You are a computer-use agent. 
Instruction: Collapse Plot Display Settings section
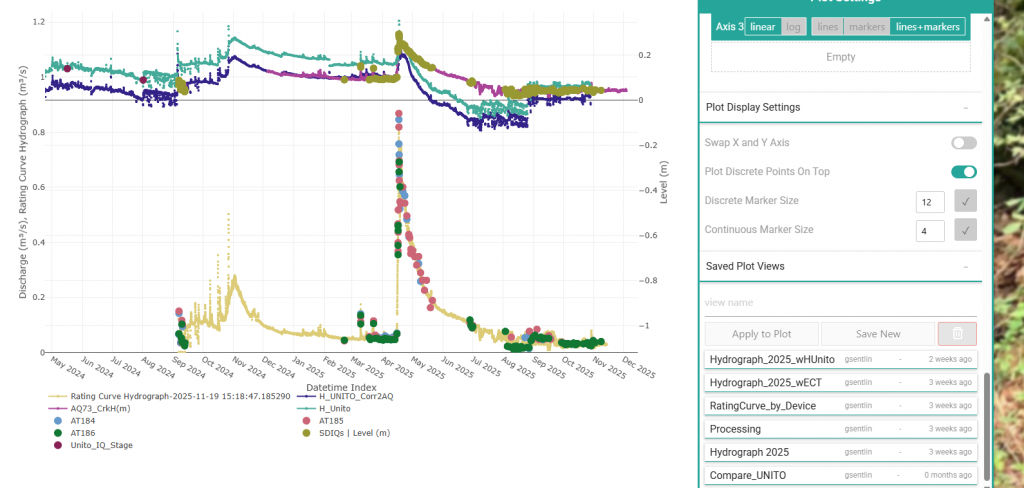[x=966, y=107]
